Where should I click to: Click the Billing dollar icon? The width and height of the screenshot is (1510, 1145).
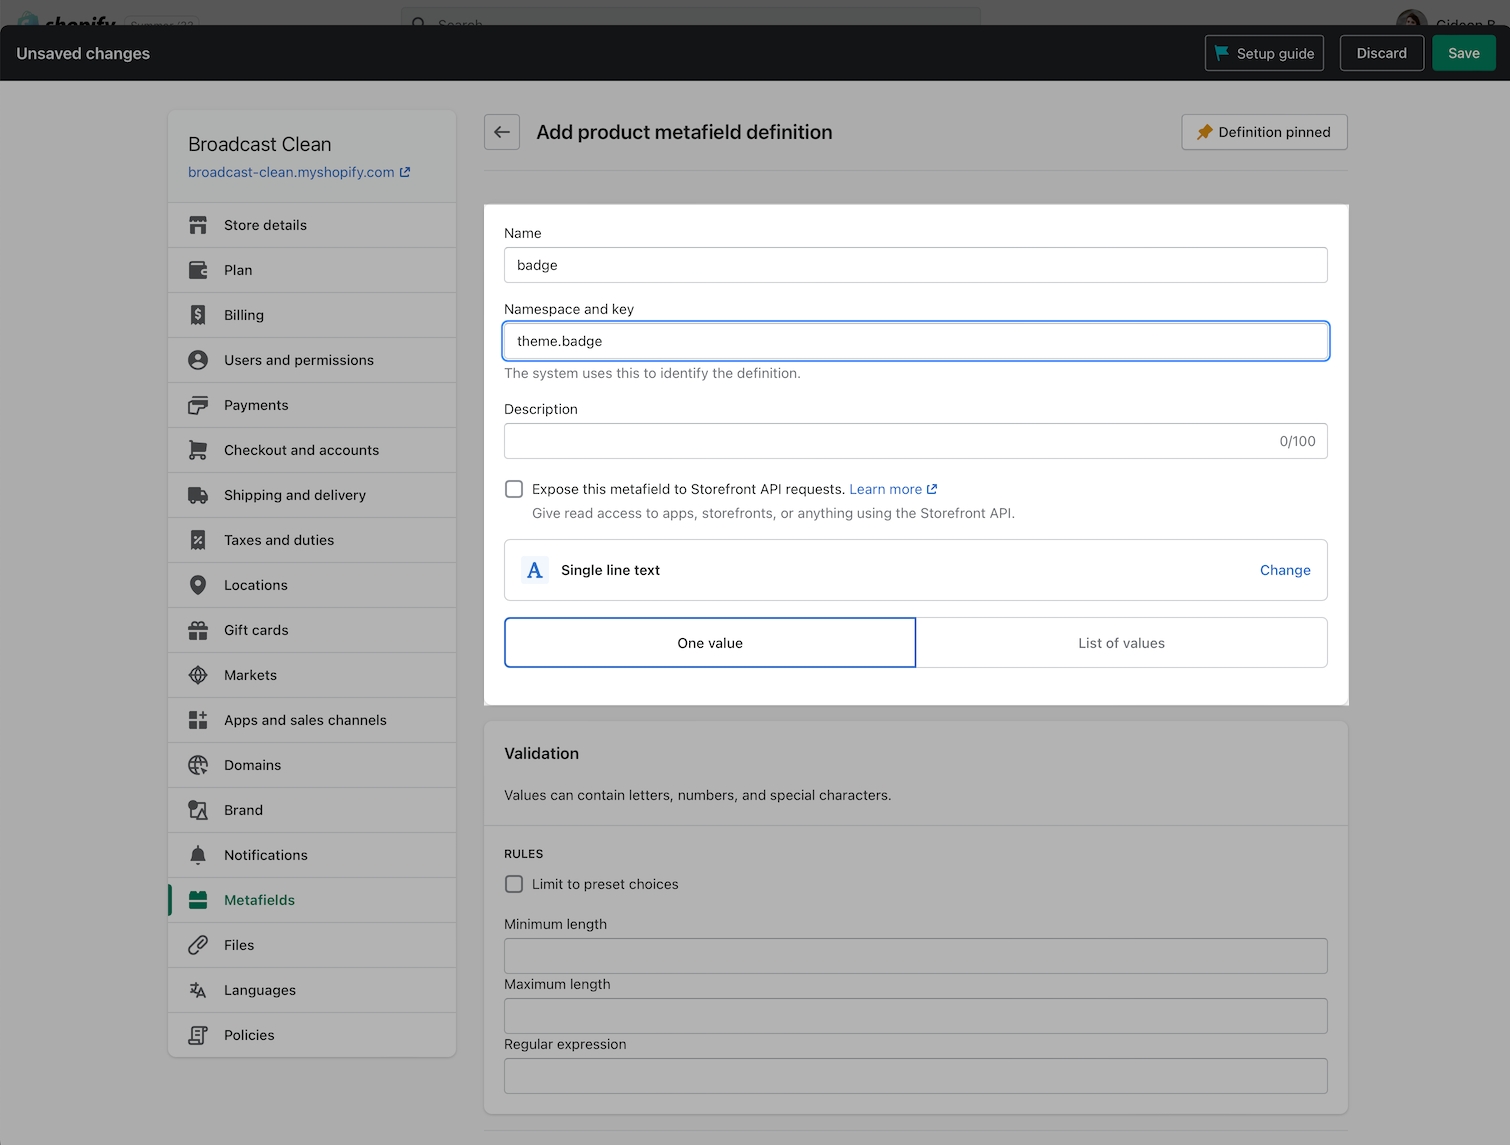198,315
